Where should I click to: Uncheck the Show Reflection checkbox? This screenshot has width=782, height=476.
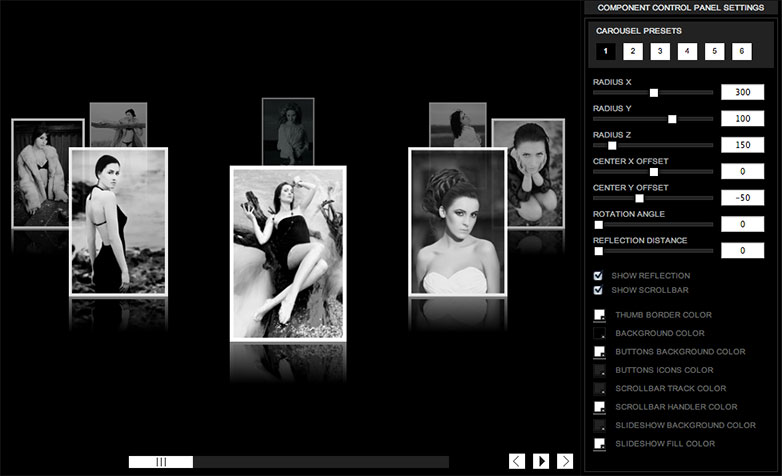point(598,275)
